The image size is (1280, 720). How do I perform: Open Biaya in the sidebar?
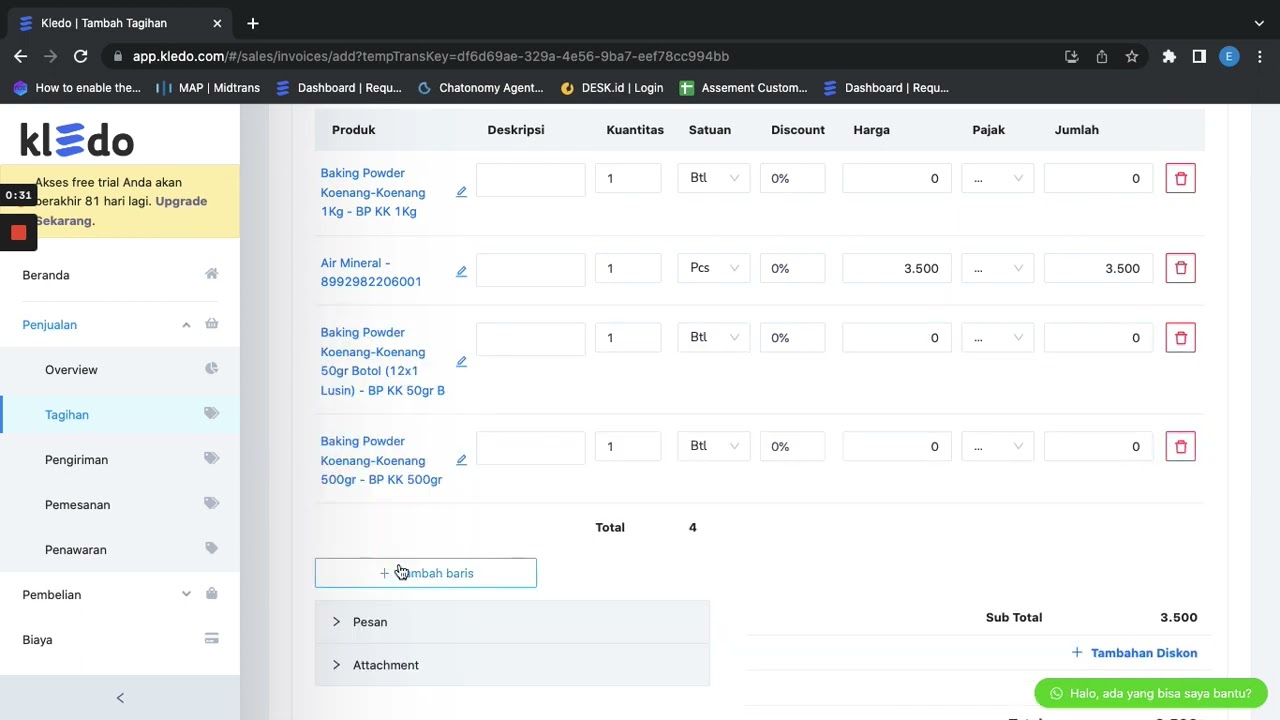point(37,640)
